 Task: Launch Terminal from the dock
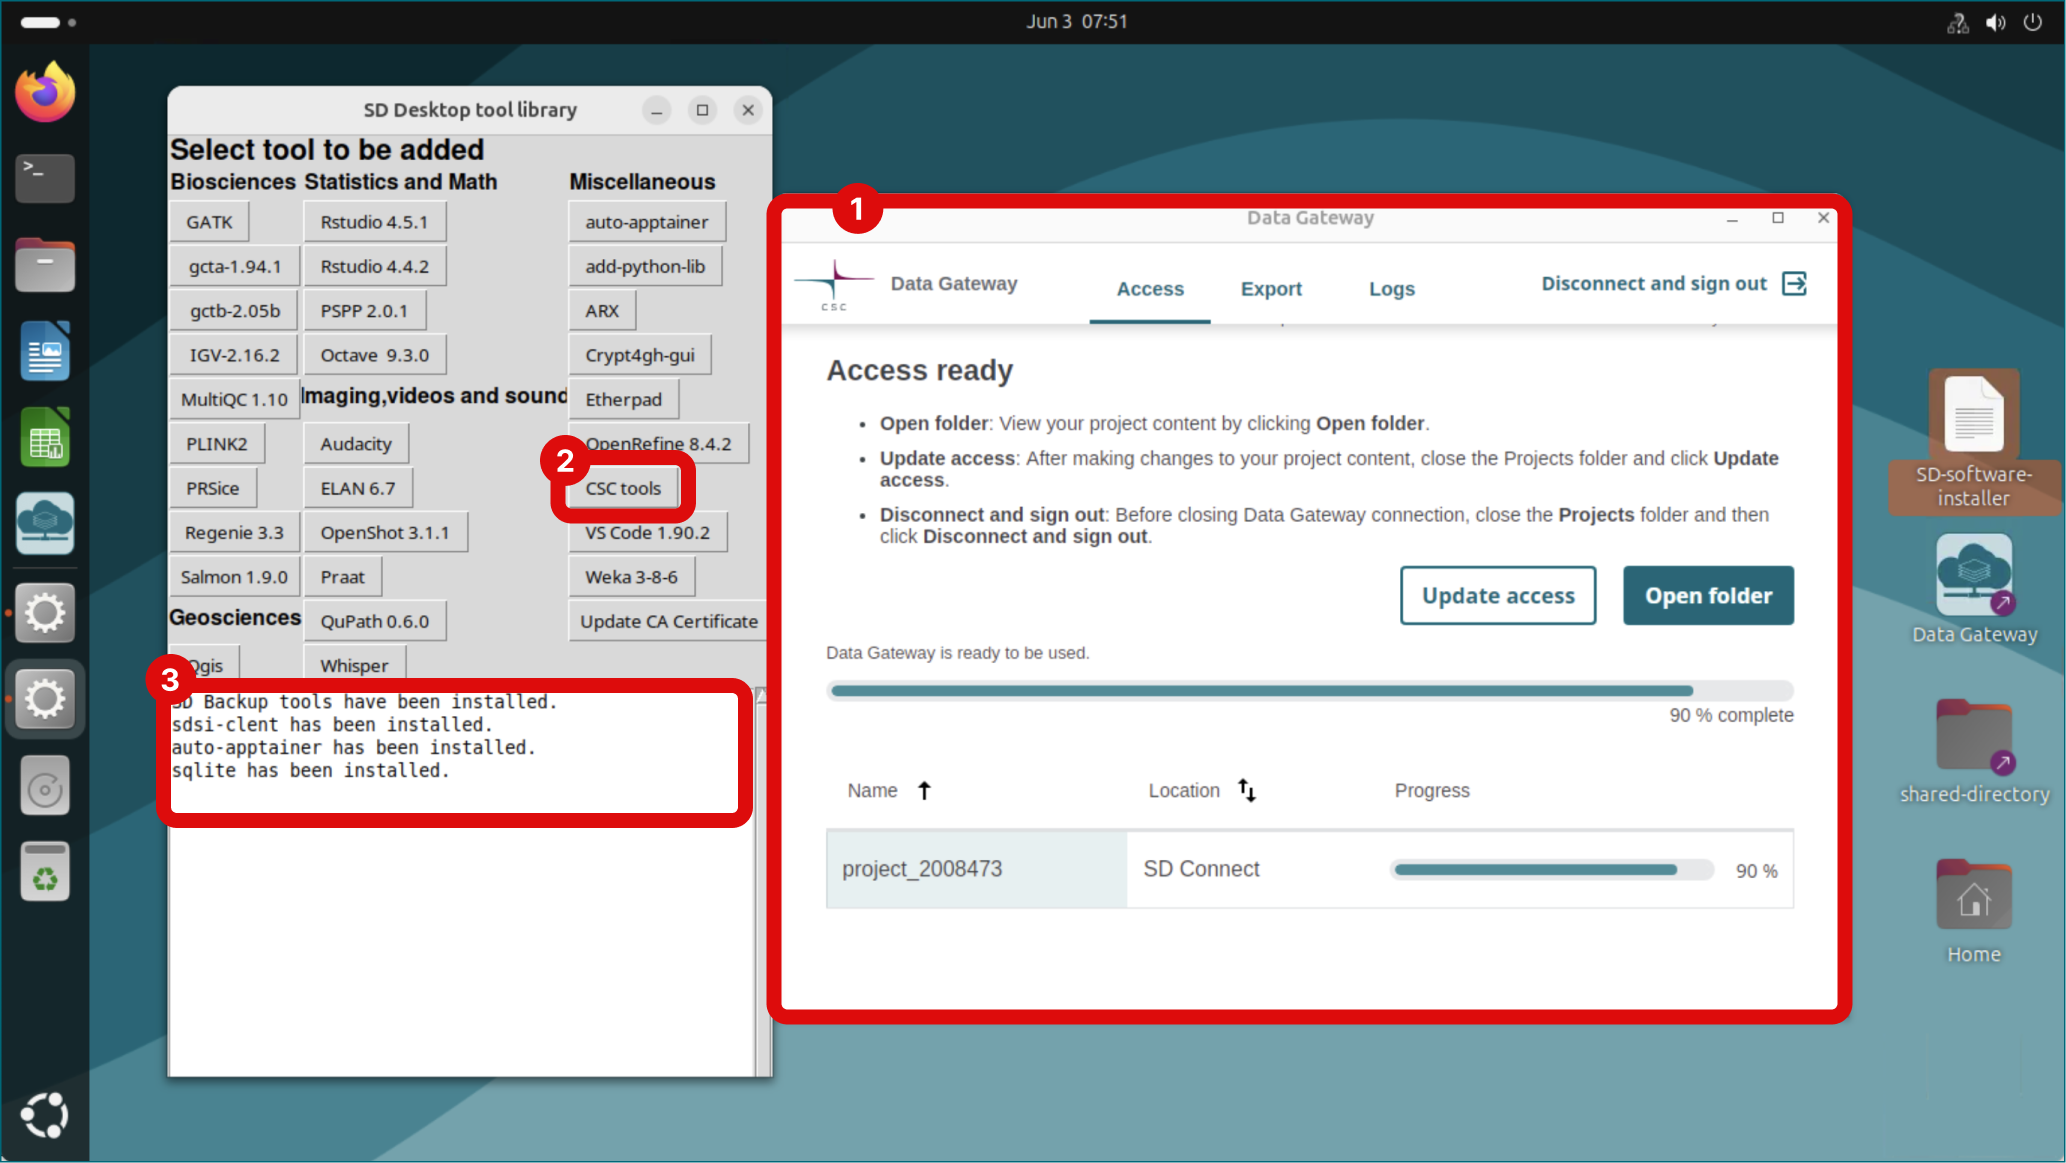(x=45, y=179)
